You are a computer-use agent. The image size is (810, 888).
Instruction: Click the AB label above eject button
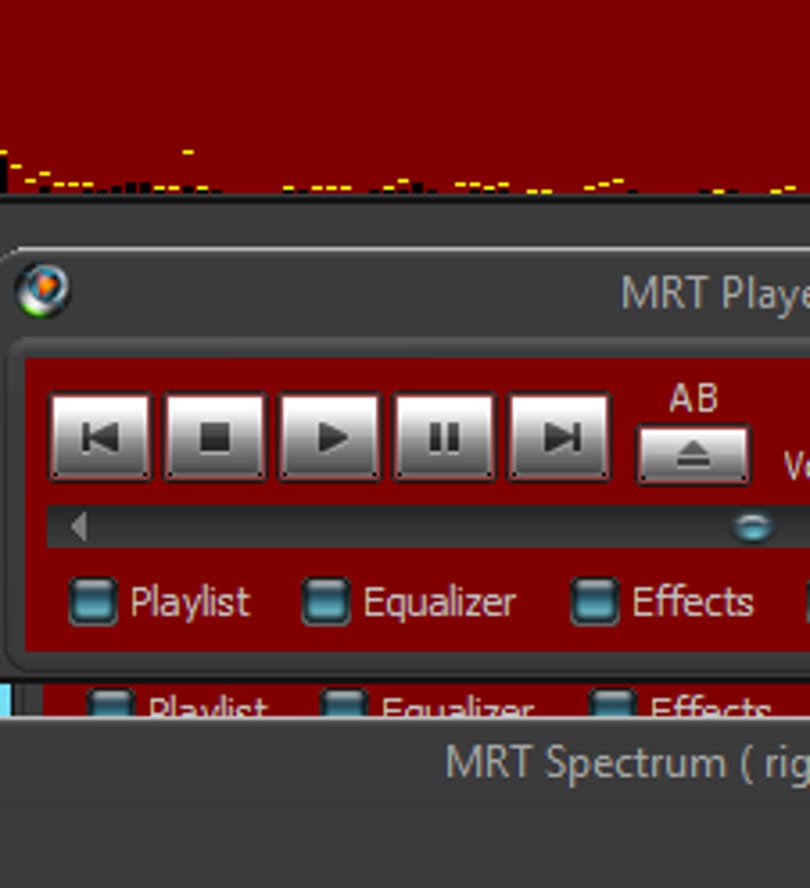pos(694,398)
